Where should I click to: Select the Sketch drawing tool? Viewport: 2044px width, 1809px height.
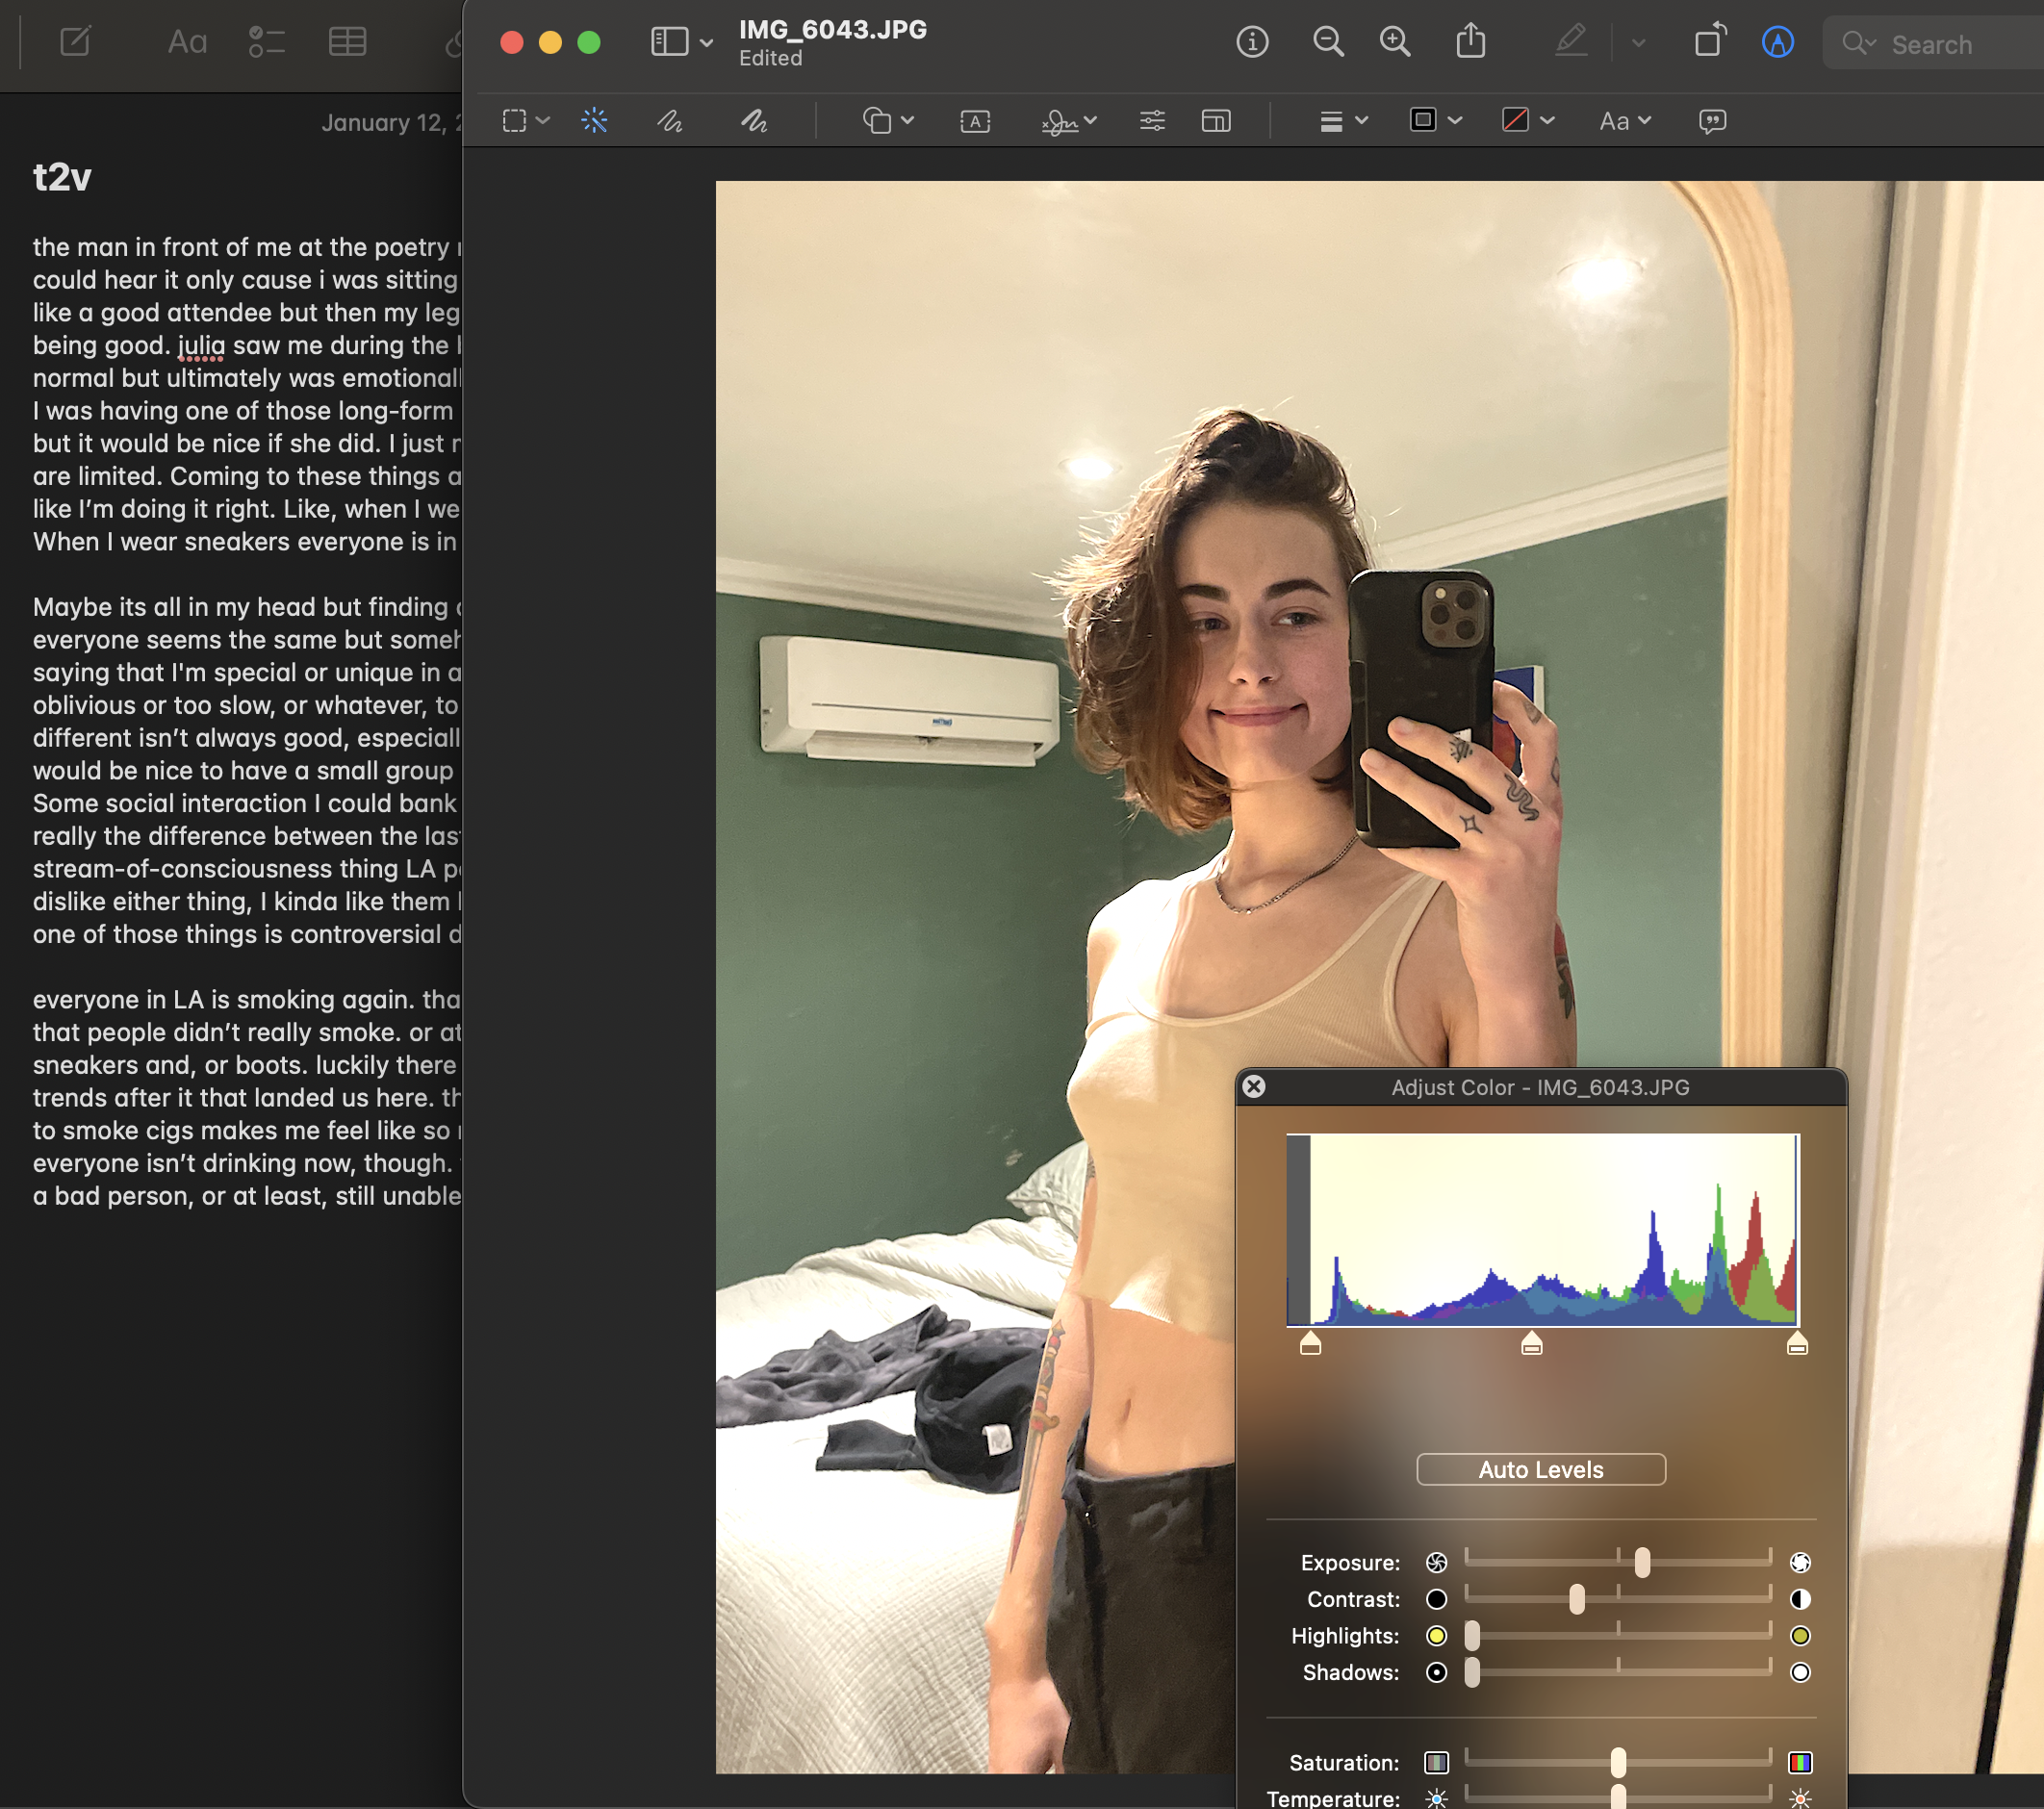(x=669, y=121)
